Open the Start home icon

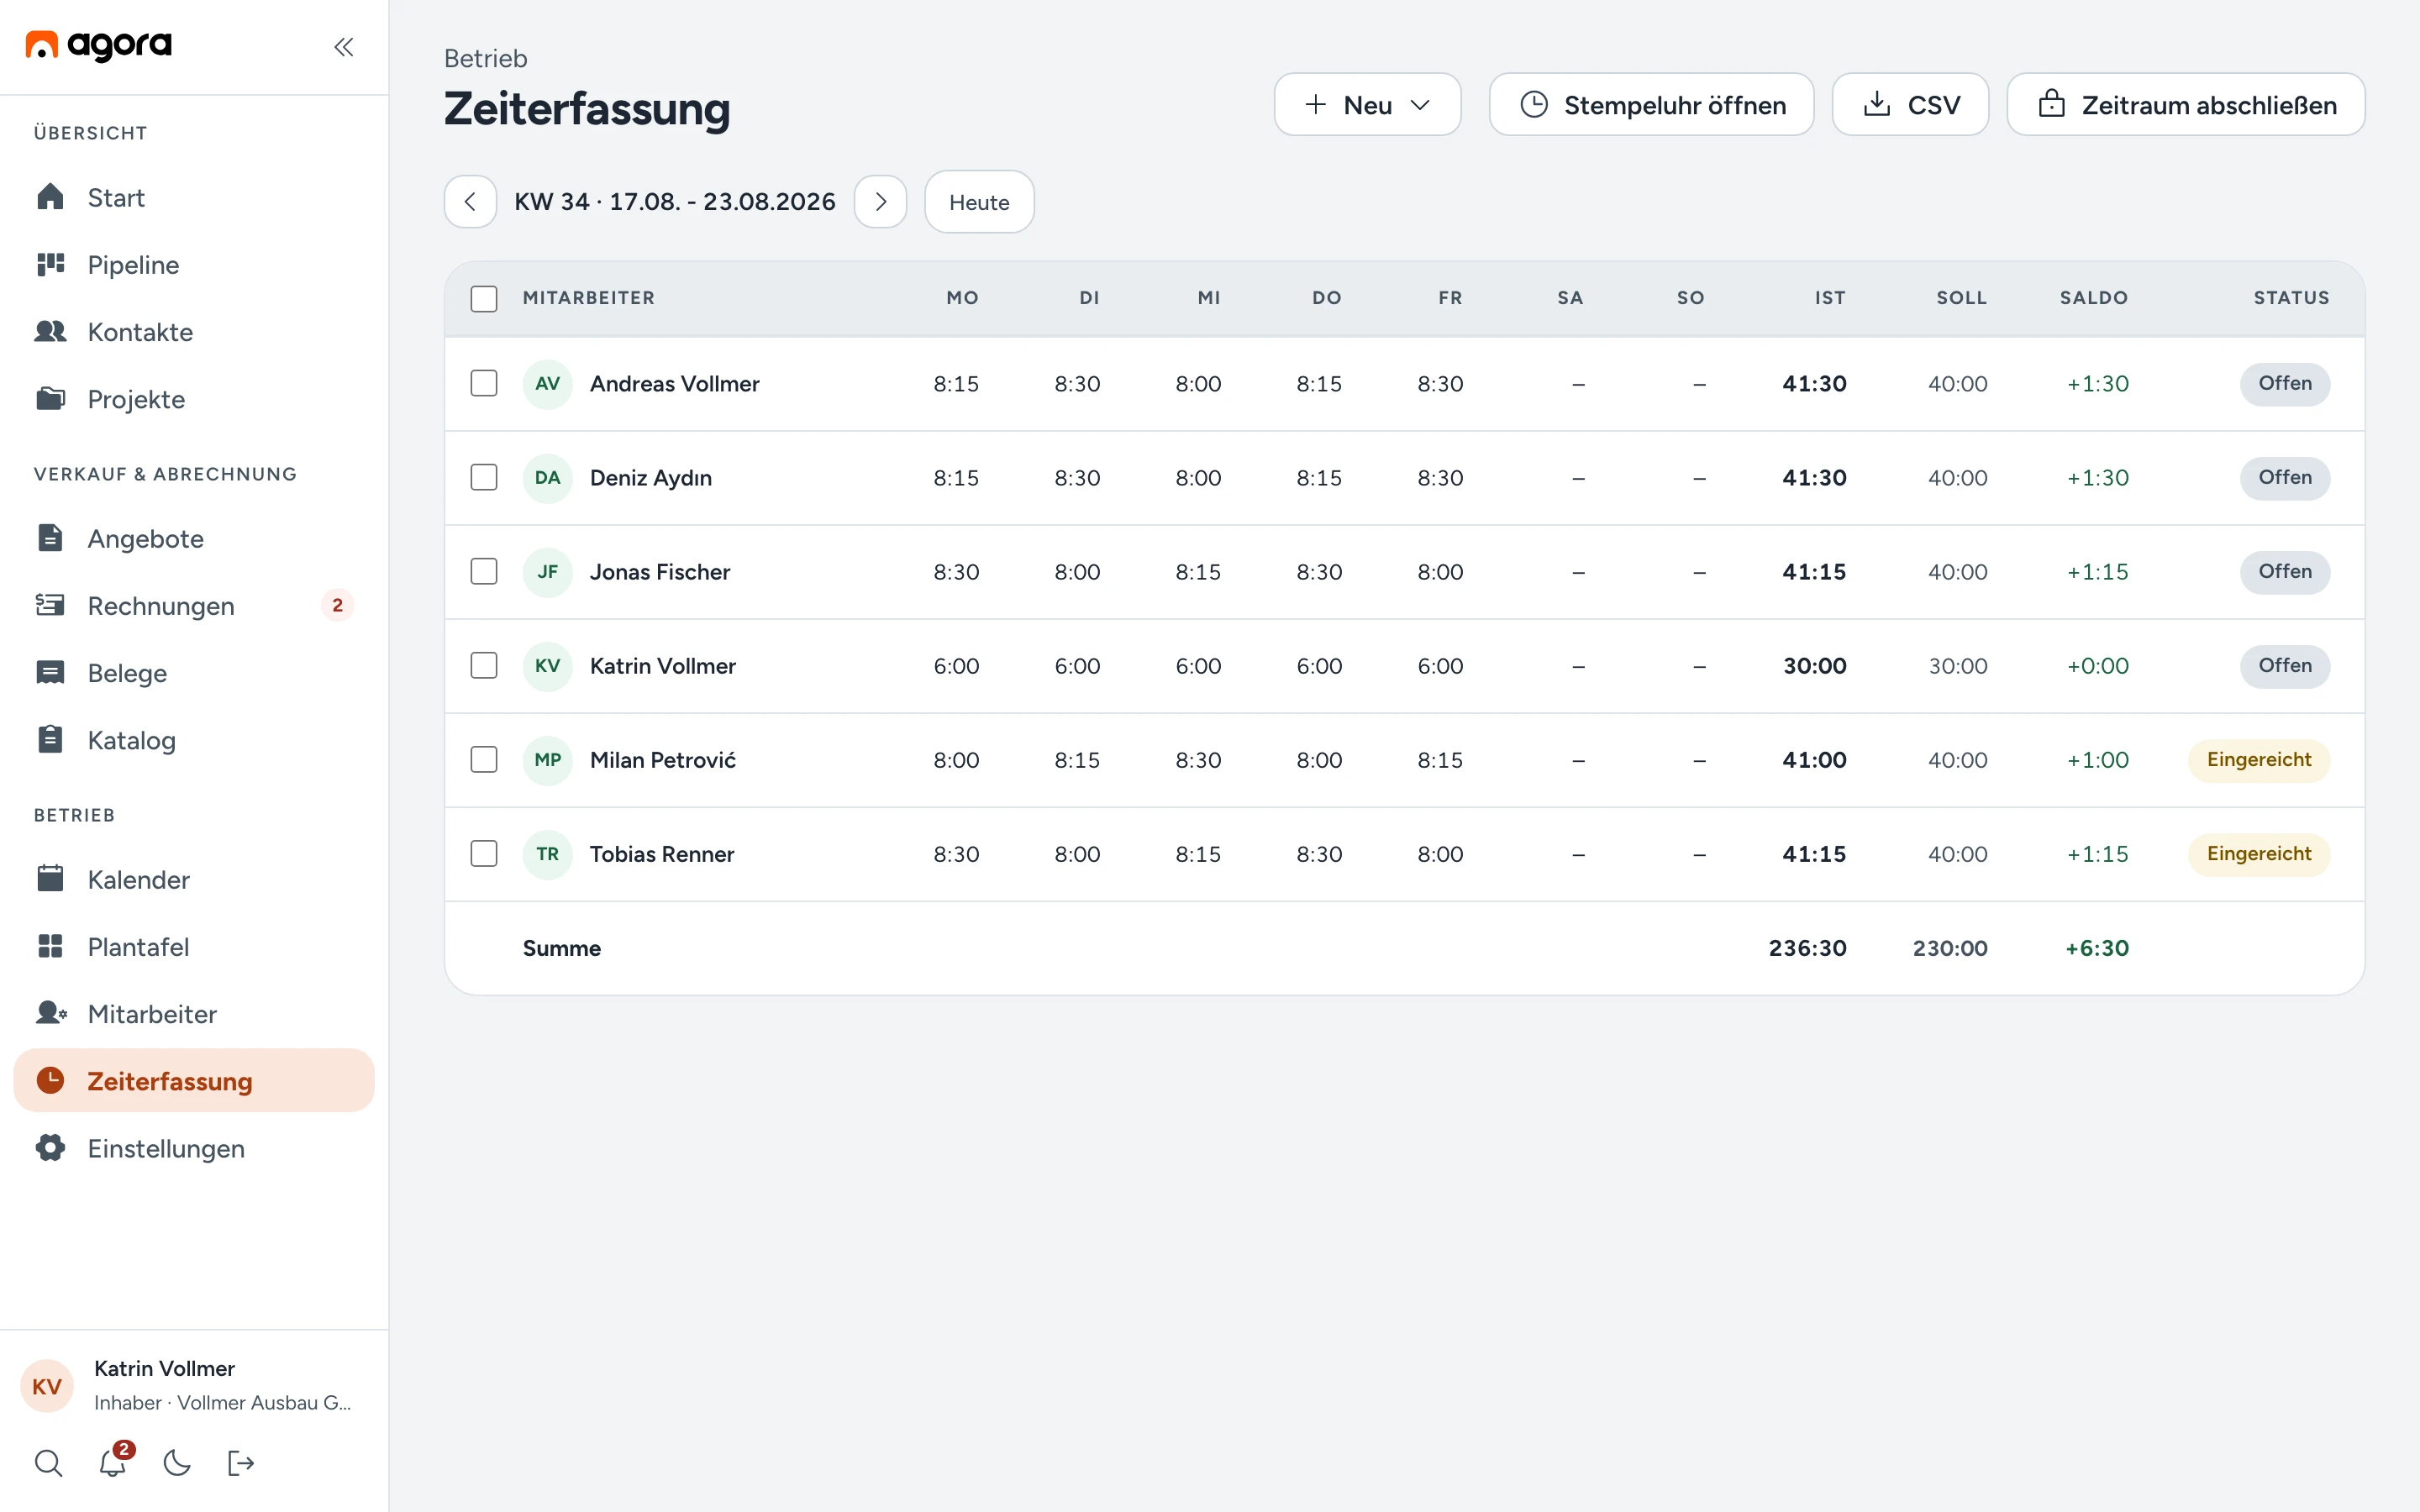[50, 197]
